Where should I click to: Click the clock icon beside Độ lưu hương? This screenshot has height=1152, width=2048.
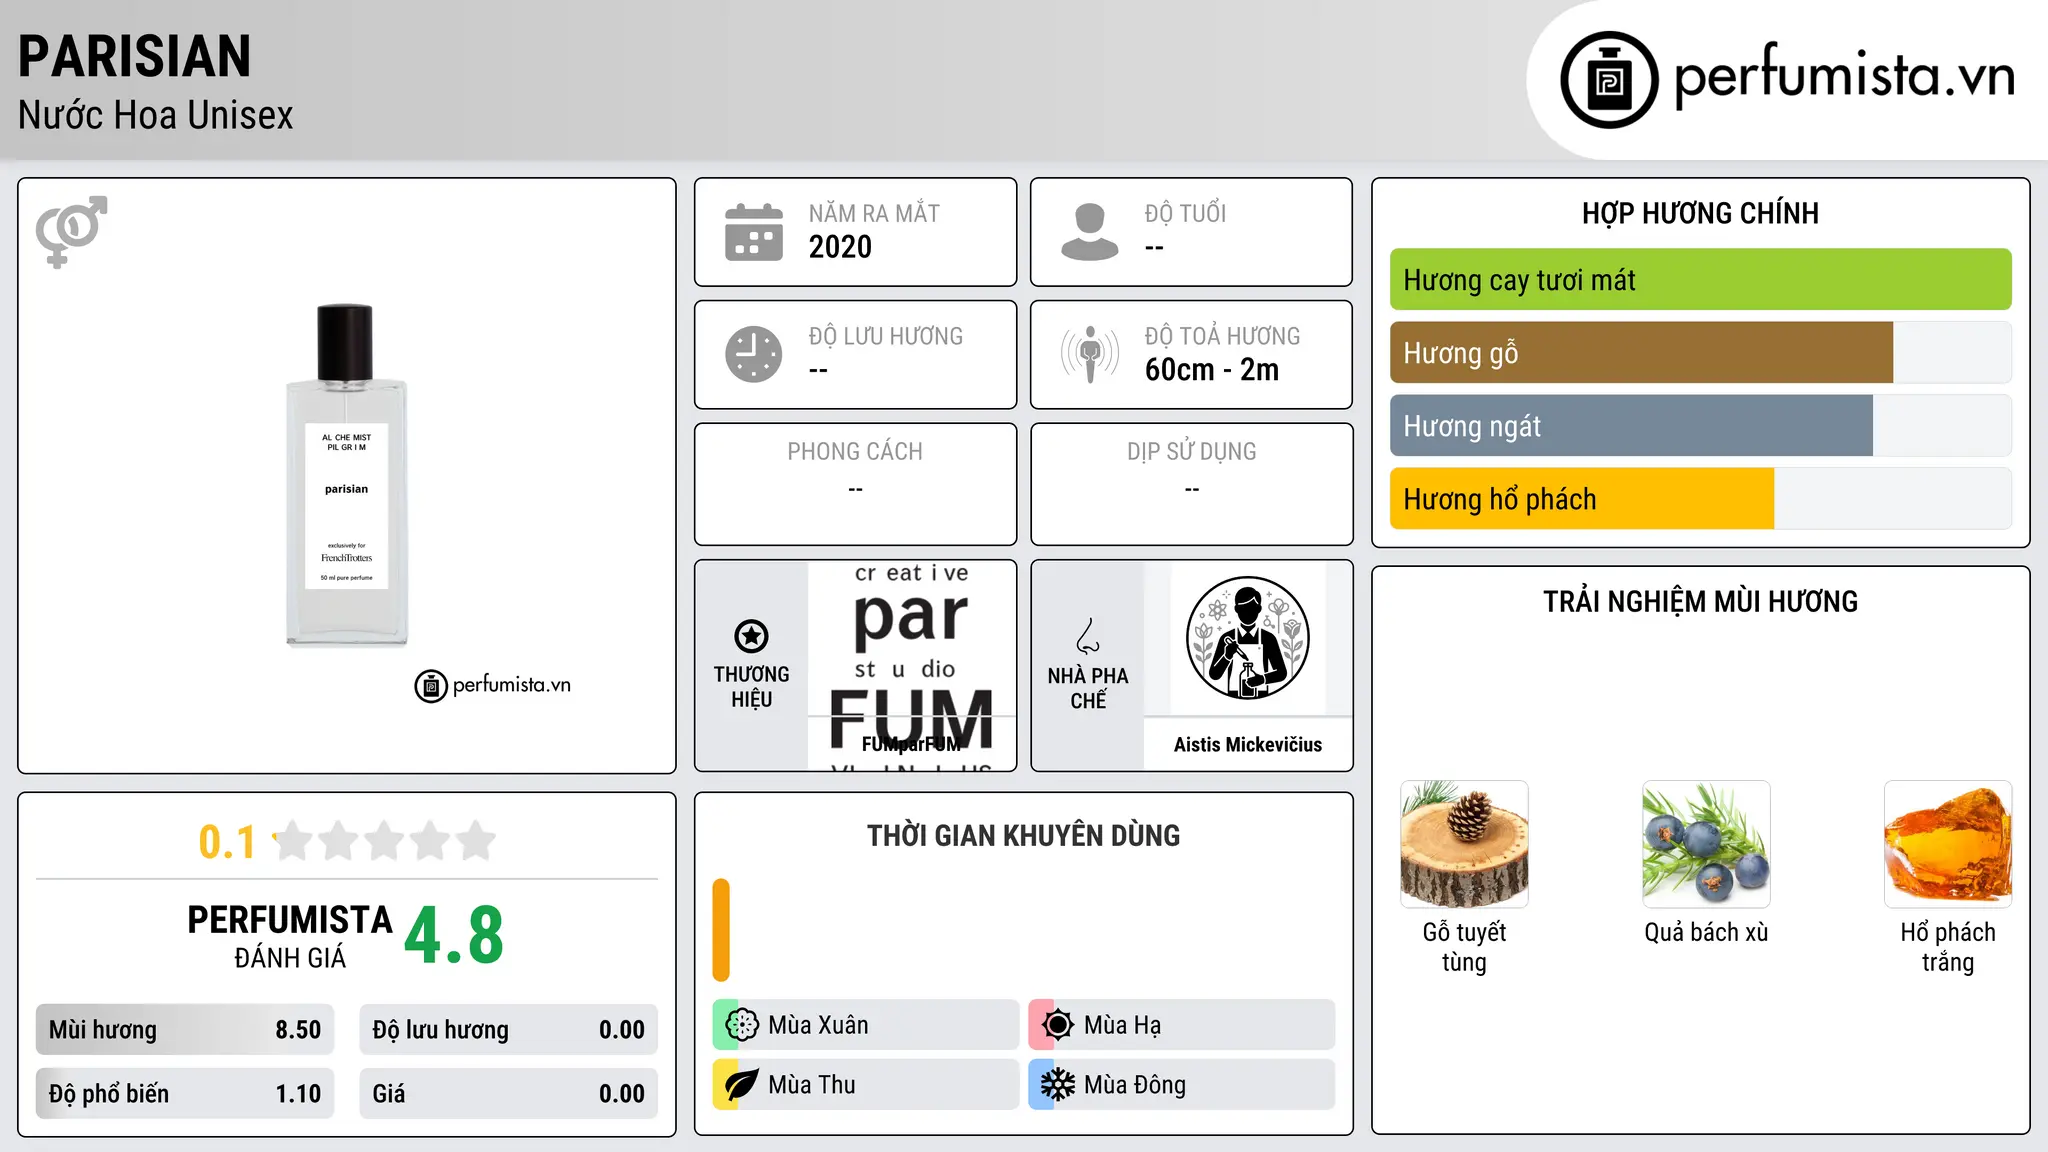[x=754, y=354]
